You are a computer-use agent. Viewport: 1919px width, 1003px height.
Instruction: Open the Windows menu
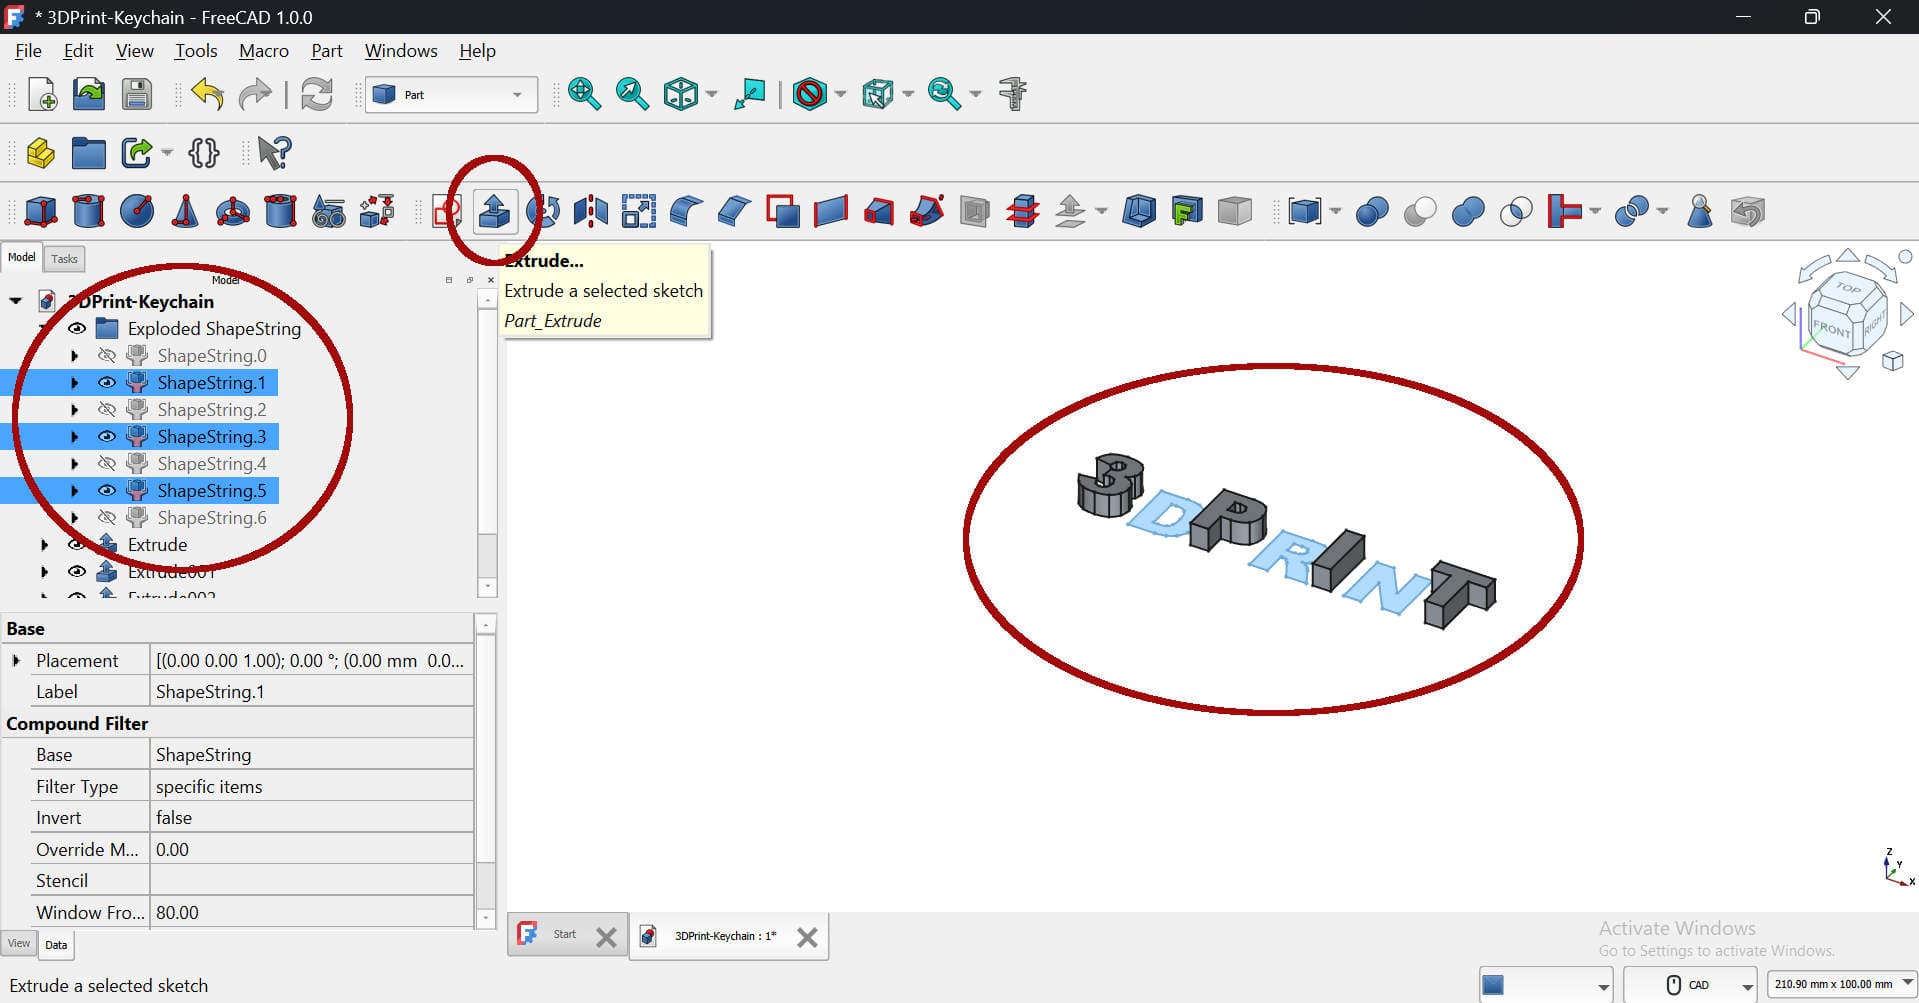point(401,51)
